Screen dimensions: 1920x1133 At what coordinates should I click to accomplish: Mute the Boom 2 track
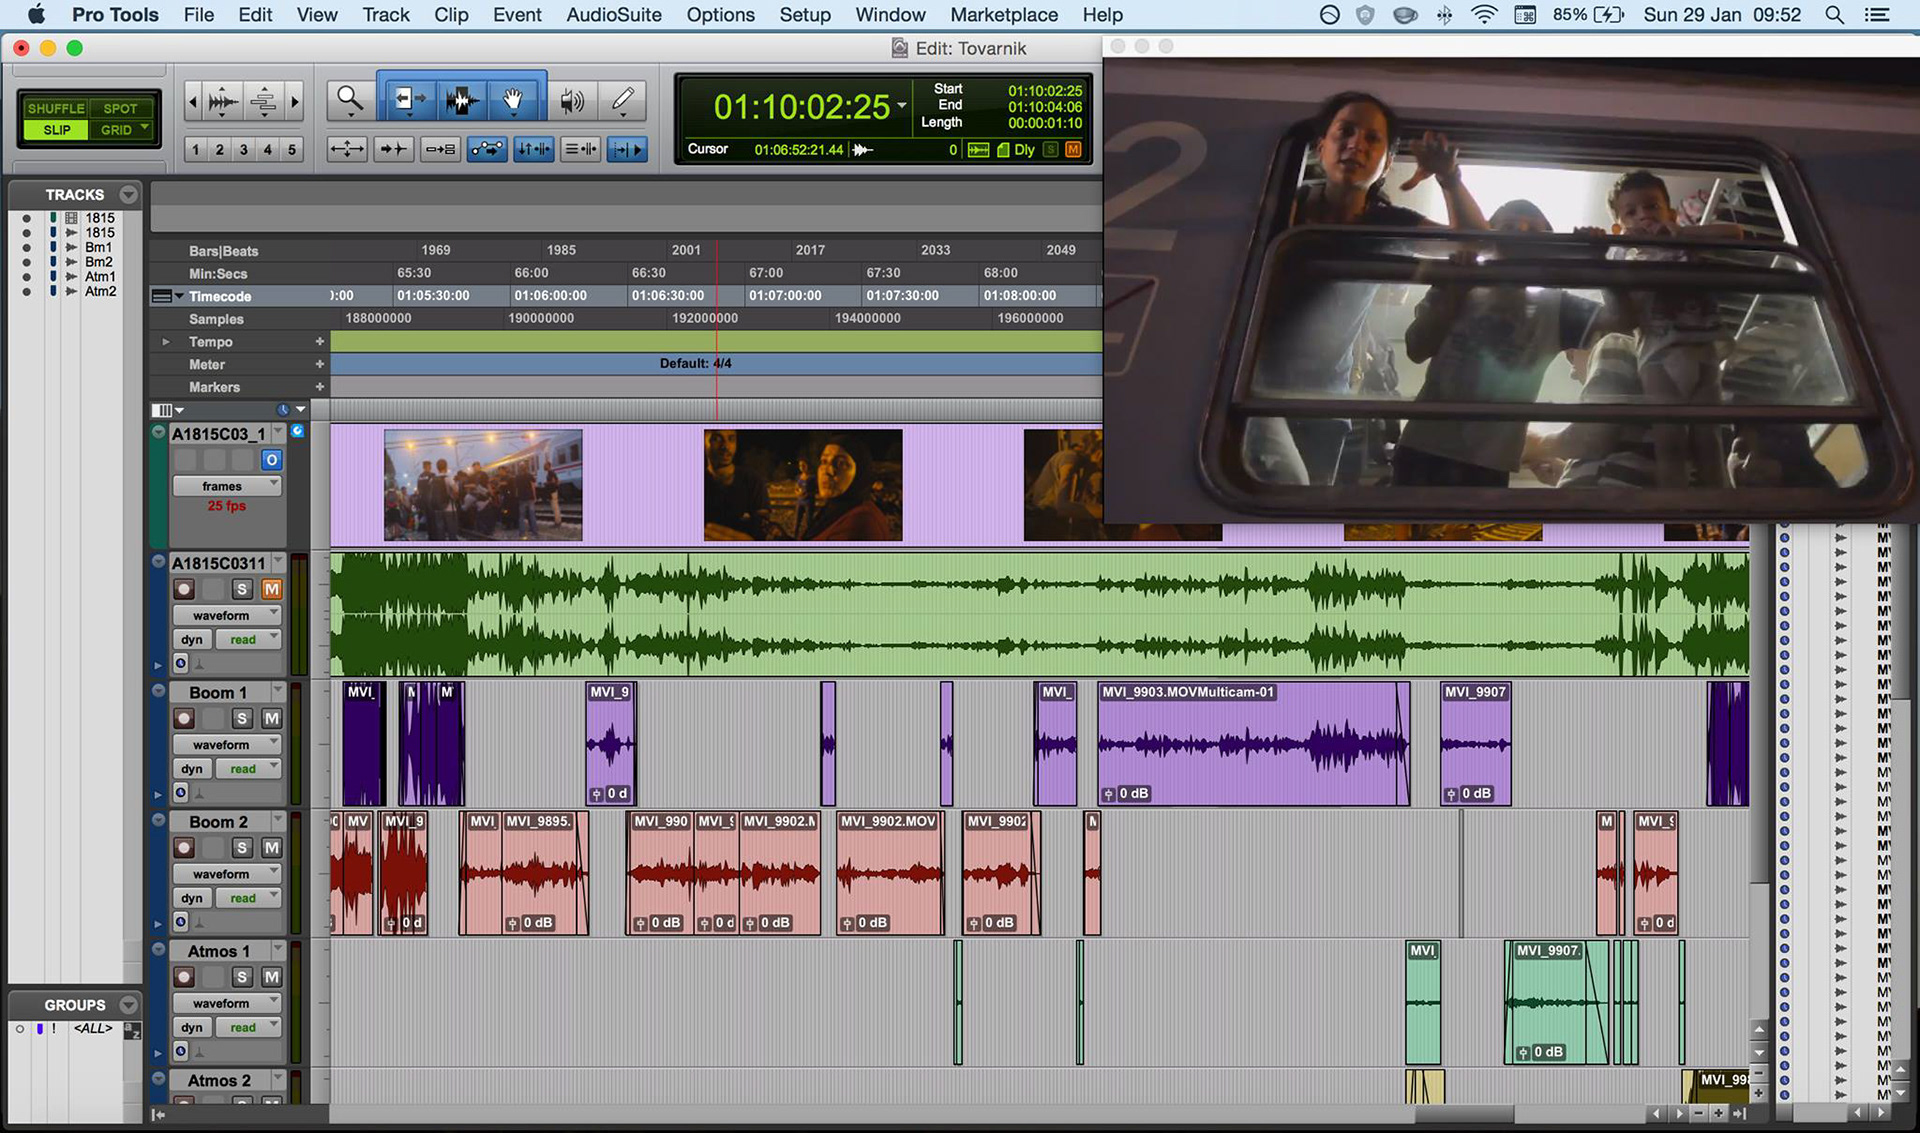(x=271, y=848)
